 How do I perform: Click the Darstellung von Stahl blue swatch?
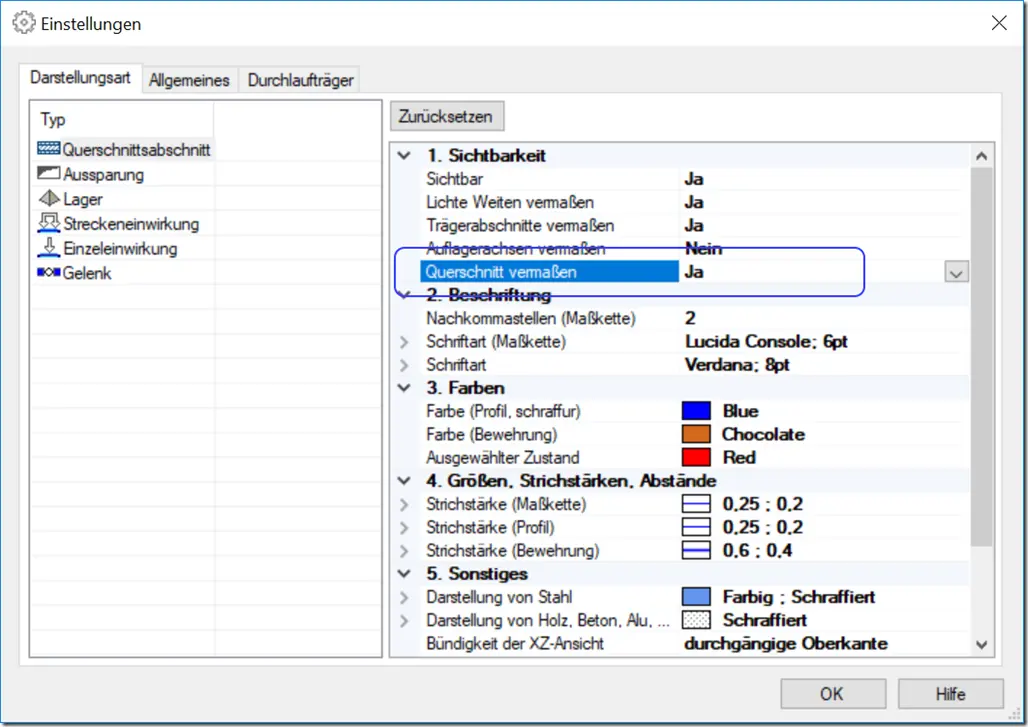coord(696,597)
